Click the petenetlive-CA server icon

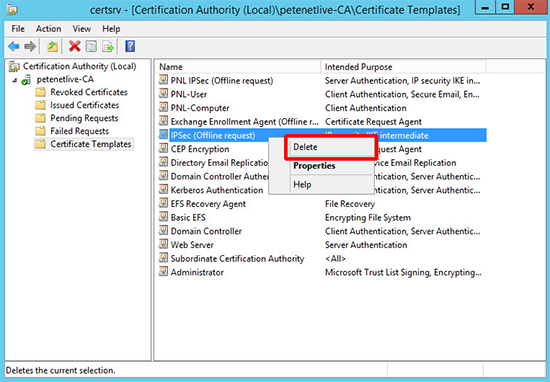tap(26, 80)
